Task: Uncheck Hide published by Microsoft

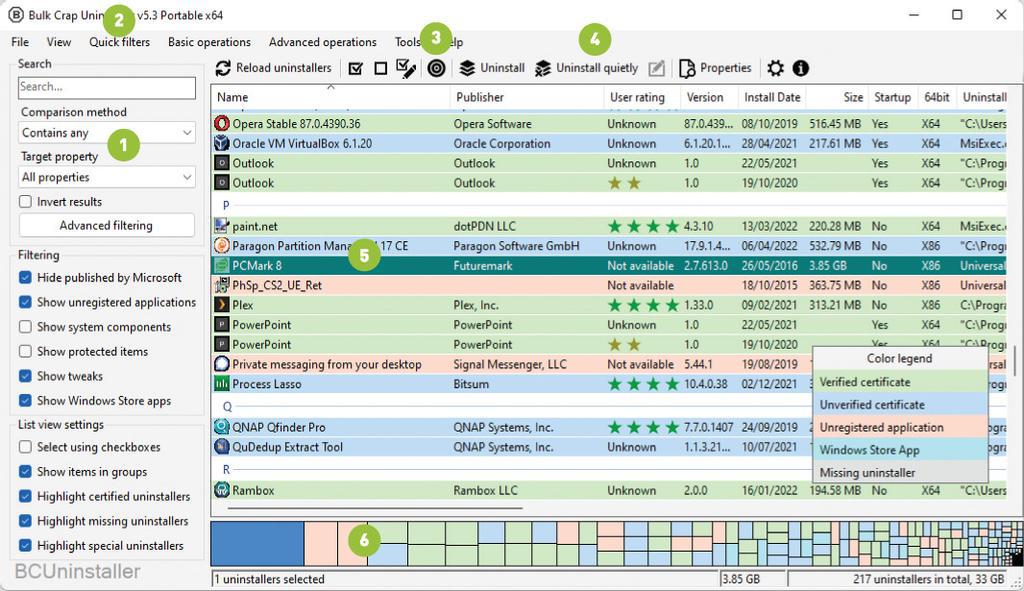Action: [25, 278]
